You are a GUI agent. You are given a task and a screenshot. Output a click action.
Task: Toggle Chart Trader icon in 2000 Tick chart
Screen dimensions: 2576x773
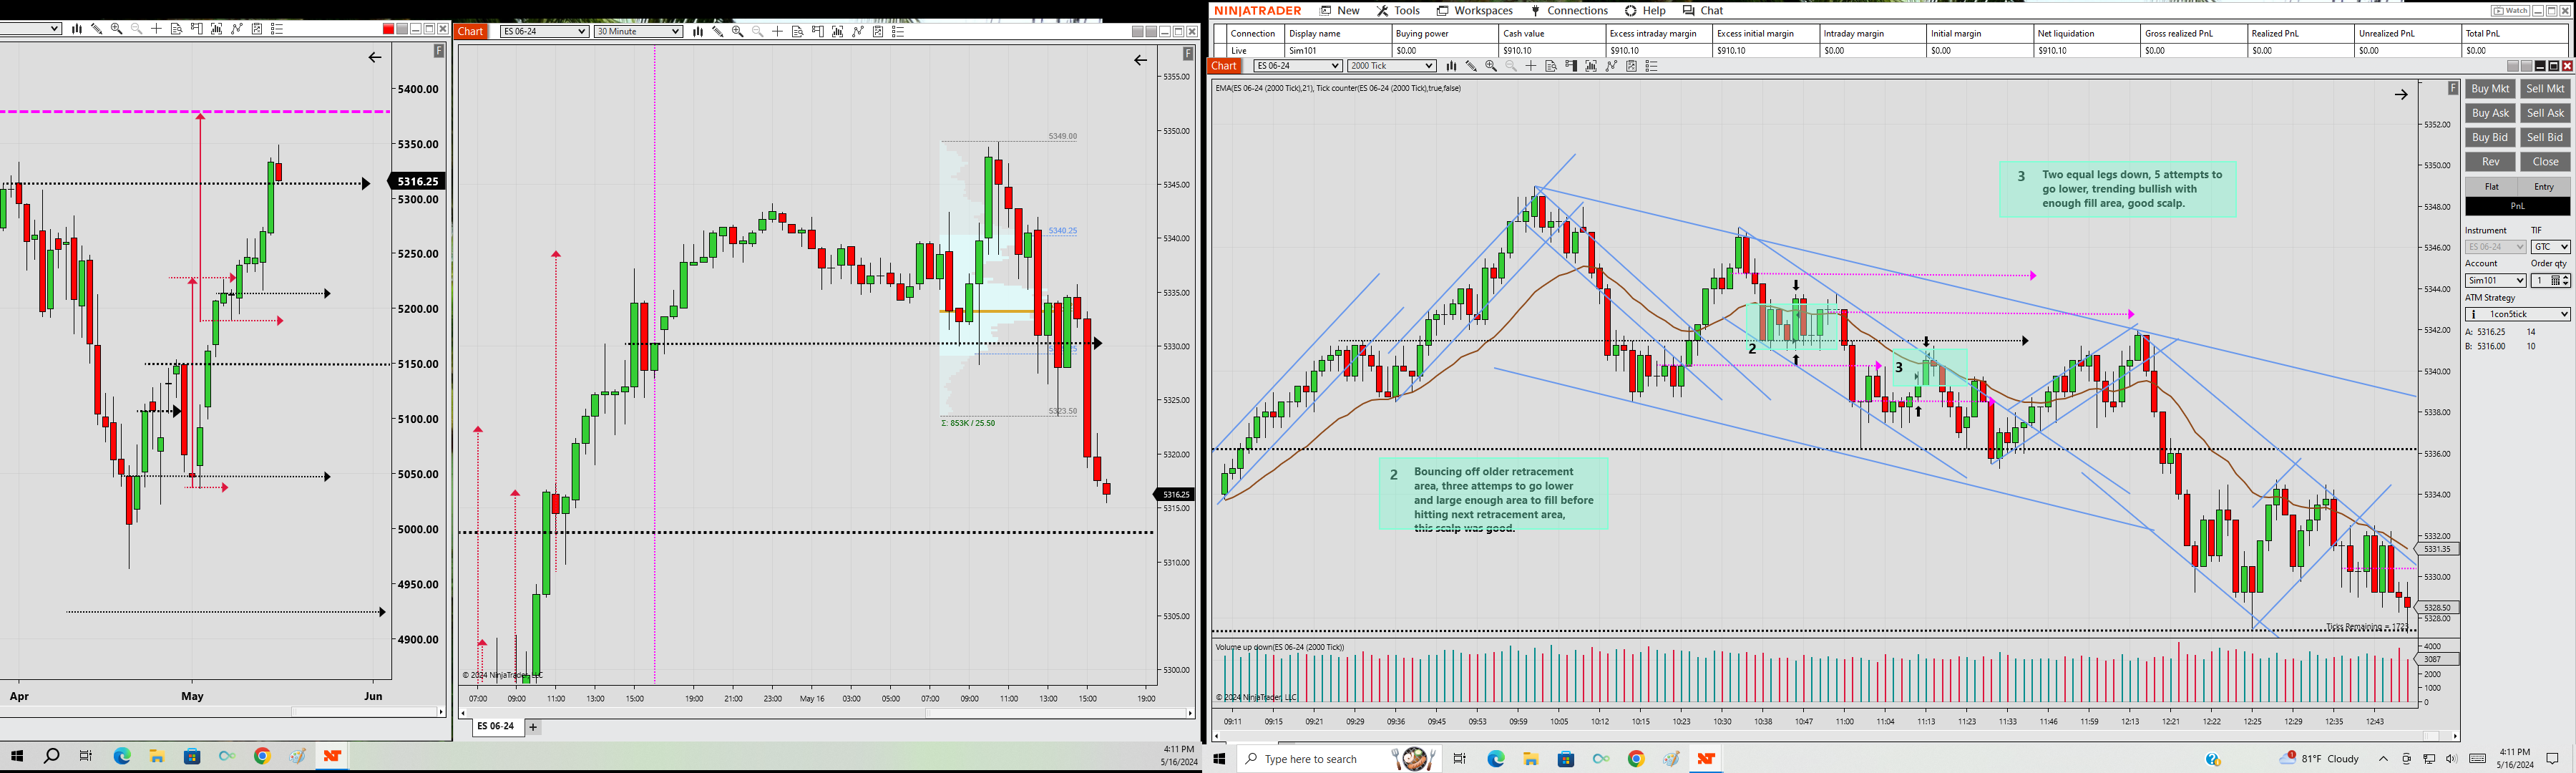pos(1571,66)
